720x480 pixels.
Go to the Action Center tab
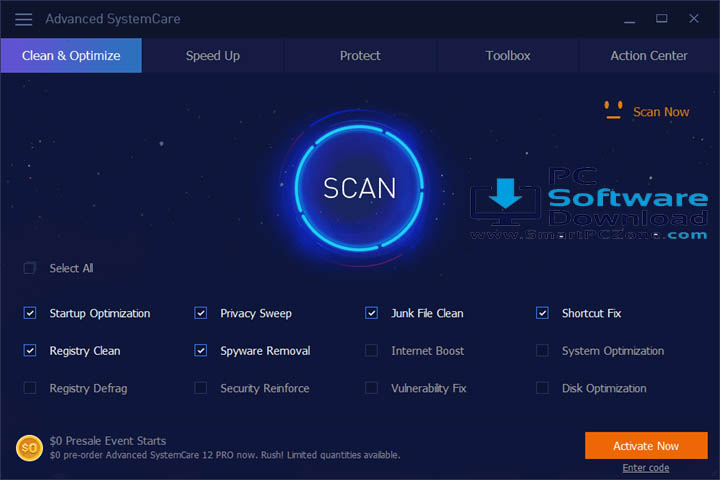pyautogui.click(x=649, y=56)
